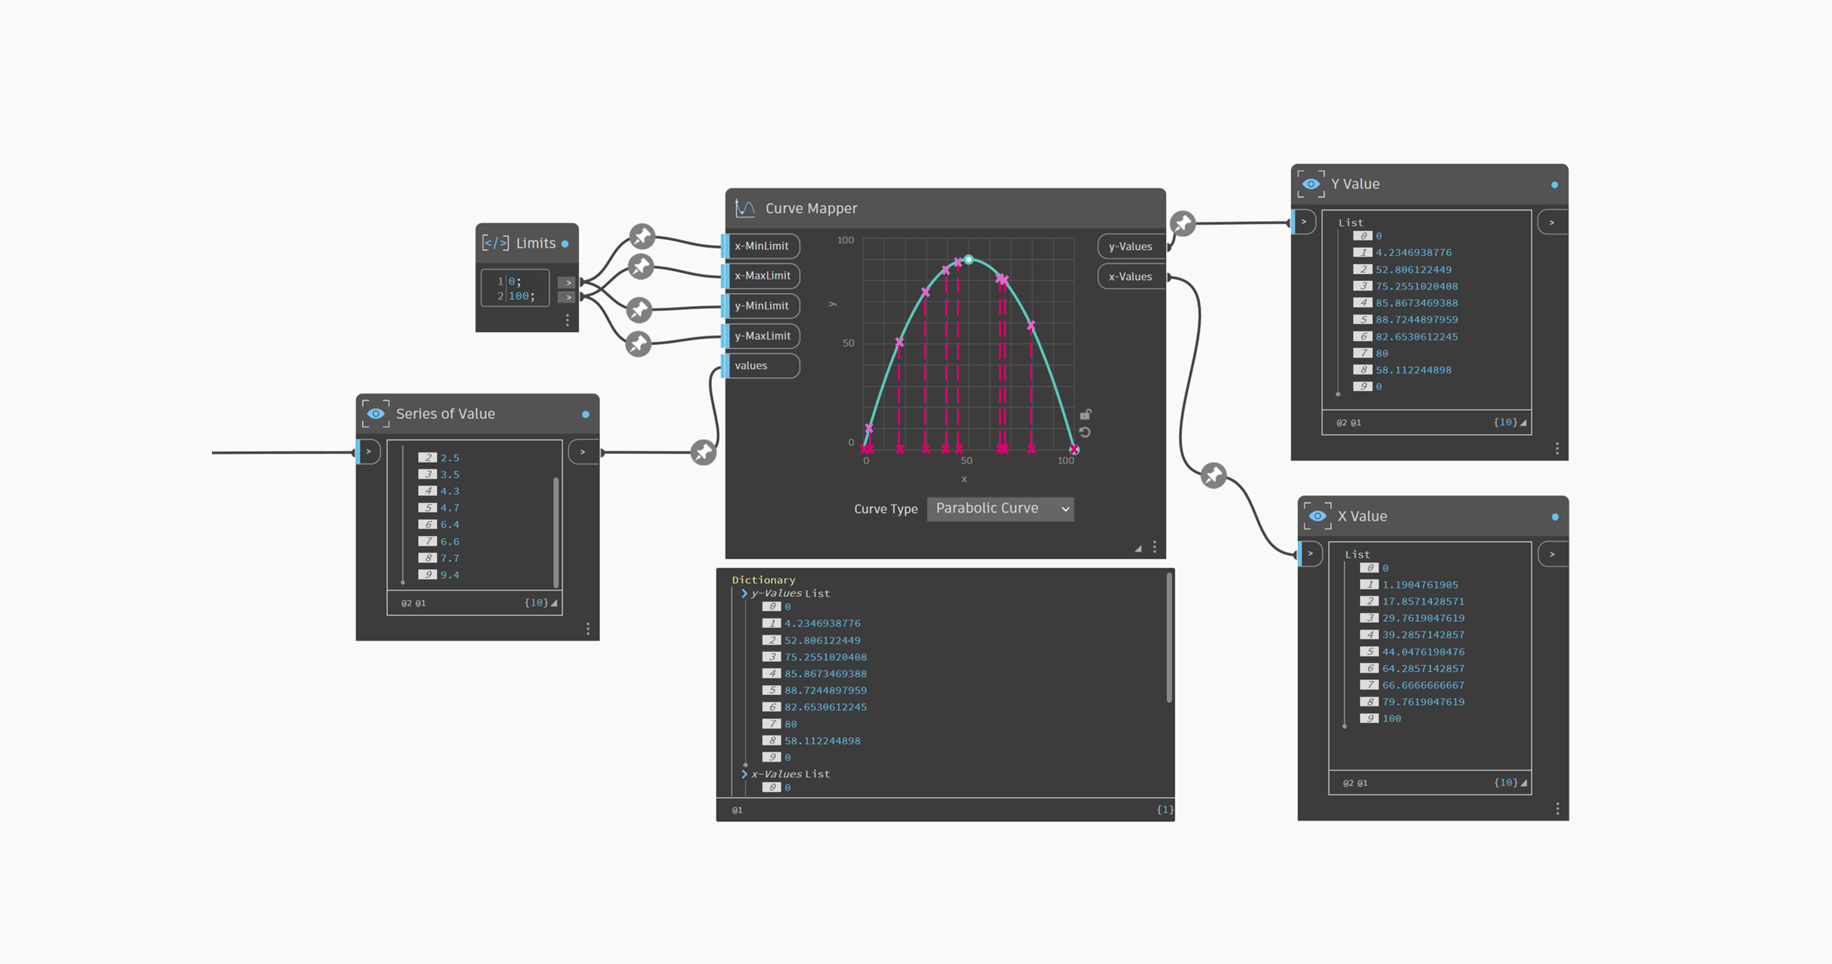Open the three-dot menu on Curve Mapper node
The width and height of the screenshot is (1832, 964).
click(1154, 547)
